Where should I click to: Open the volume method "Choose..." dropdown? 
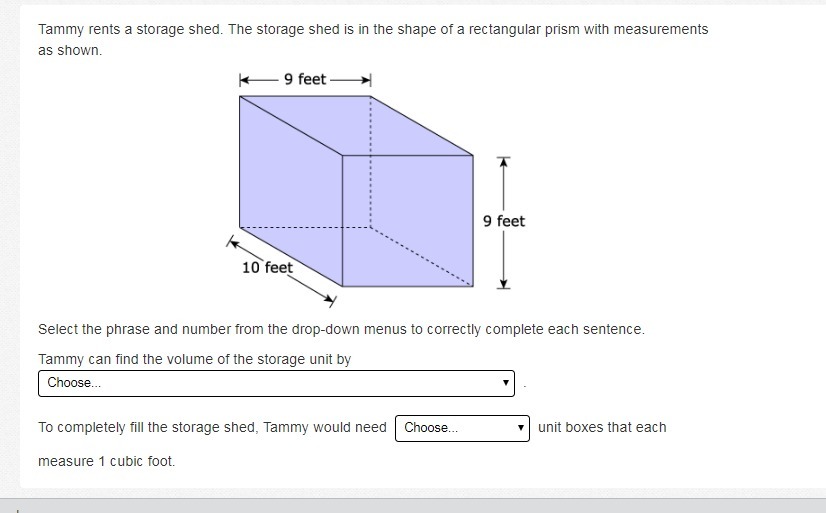pyautogui.click(x=276, y=383)
